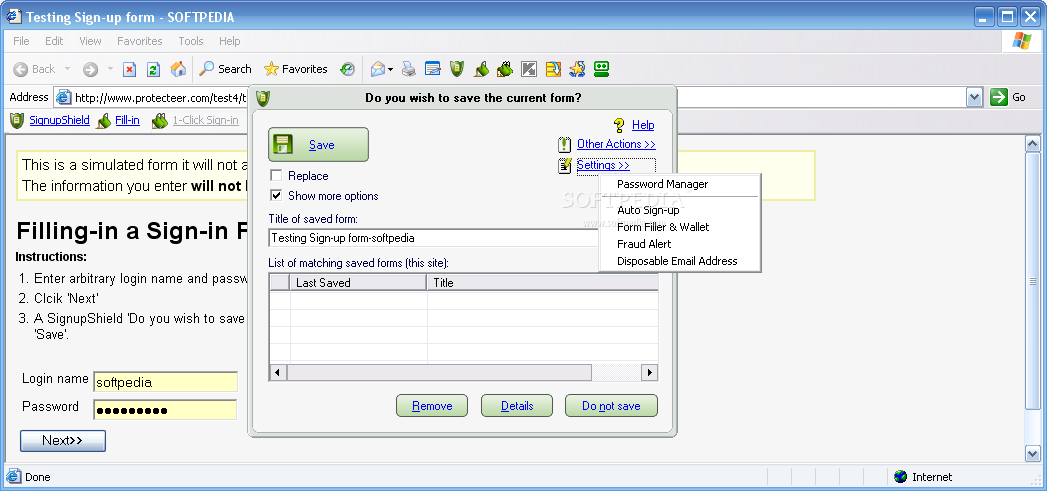Click the question mark Help icon
1047x491 pixels.
pyautogui.click(x=619, y=125)
